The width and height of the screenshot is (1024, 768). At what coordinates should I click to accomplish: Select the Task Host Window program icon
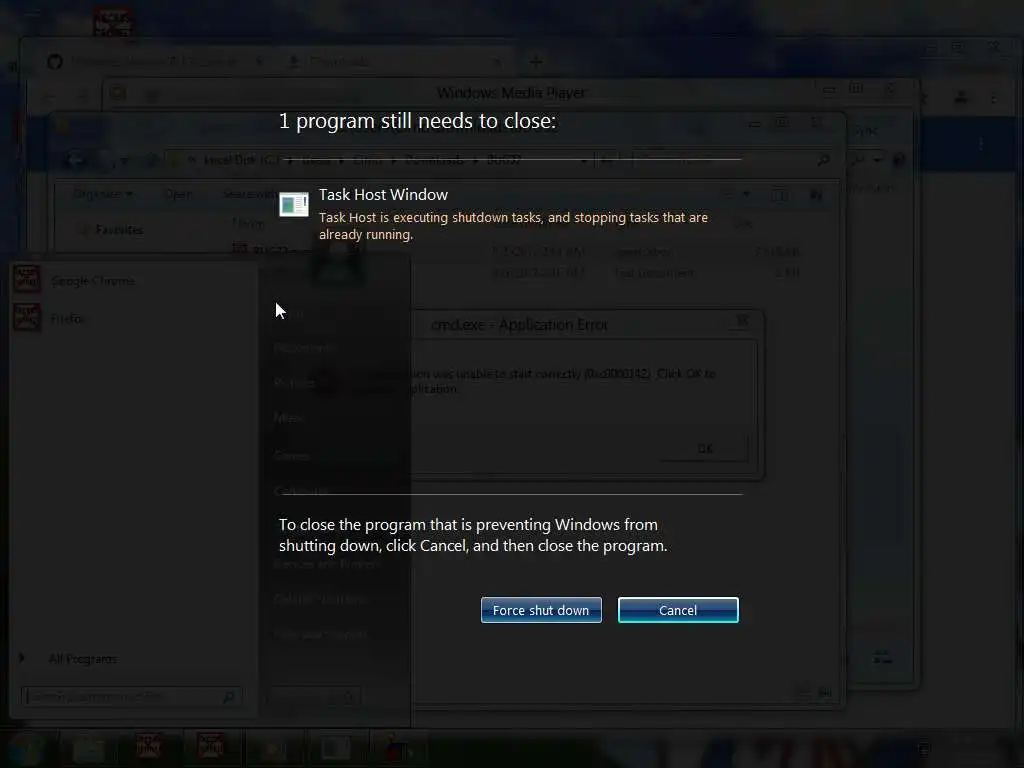(x=294, y=204)
